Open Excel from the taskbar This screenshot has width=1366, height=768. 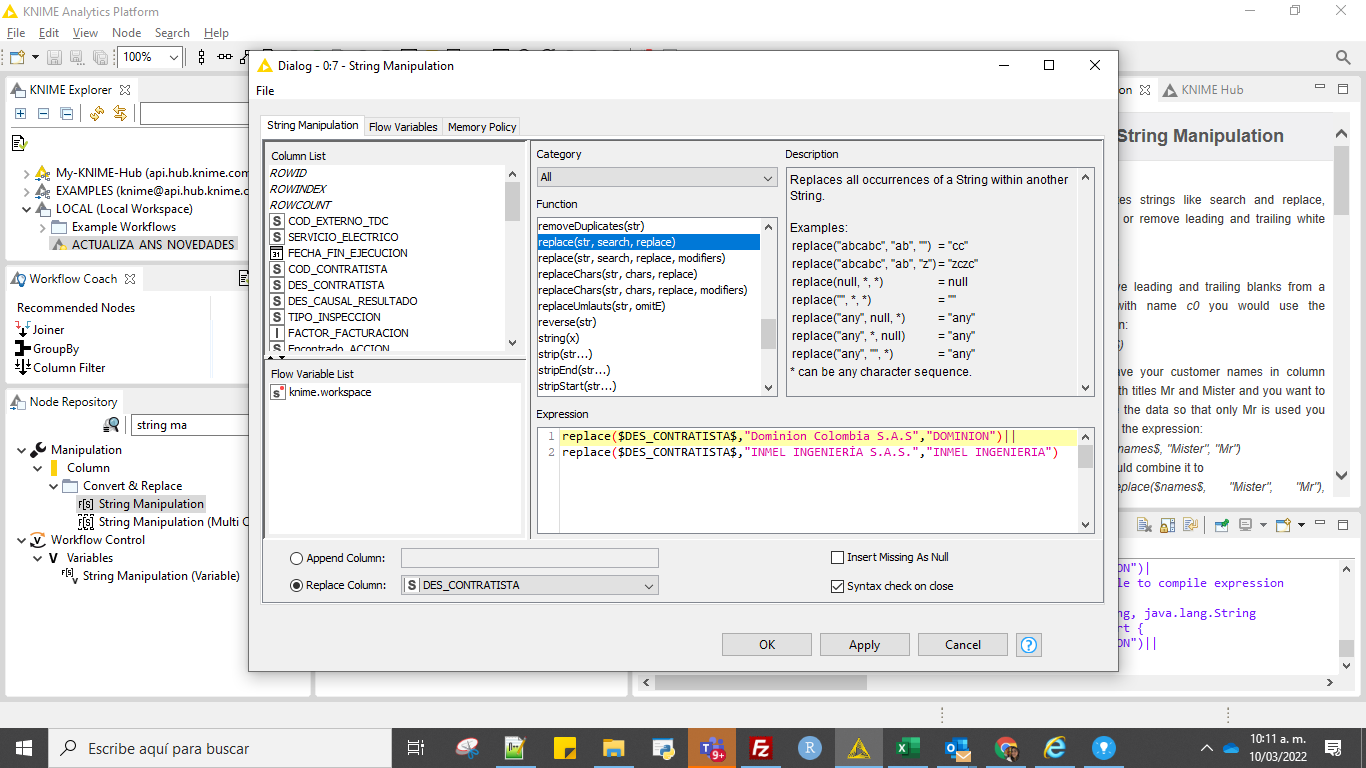click(908, 747)
